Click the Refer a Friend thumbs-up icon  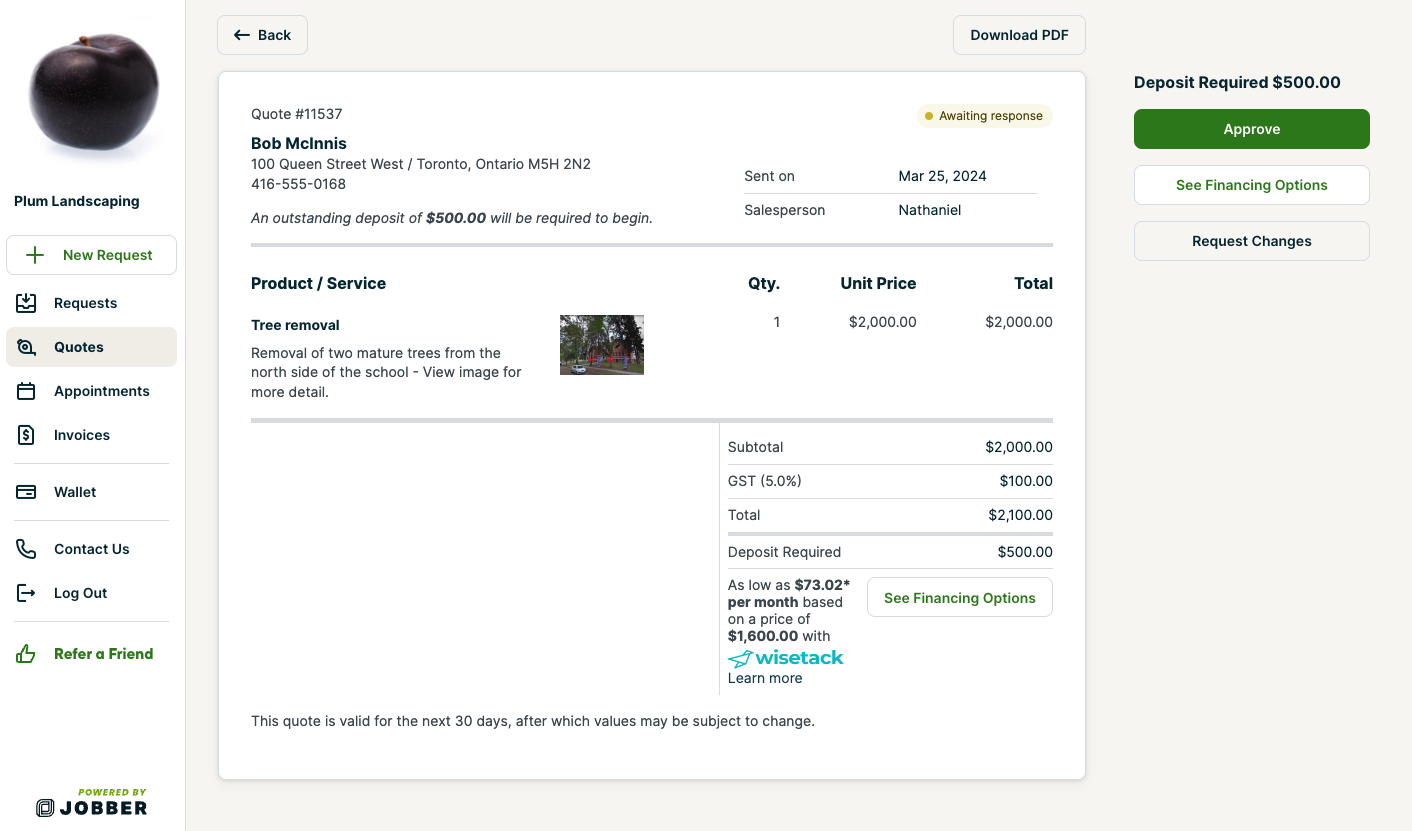click(x=27, y=654)
